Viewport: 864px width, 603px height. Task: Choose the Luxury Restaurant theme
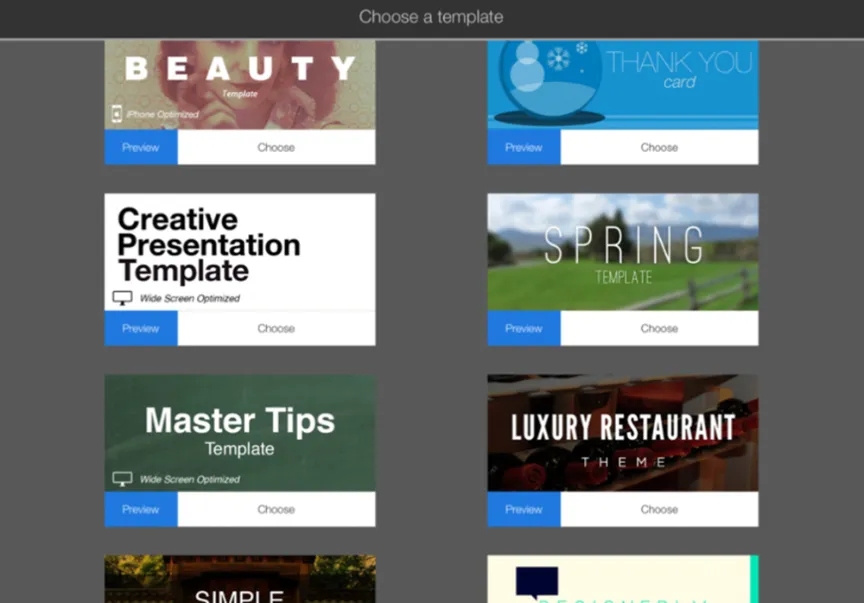(660, 509)
